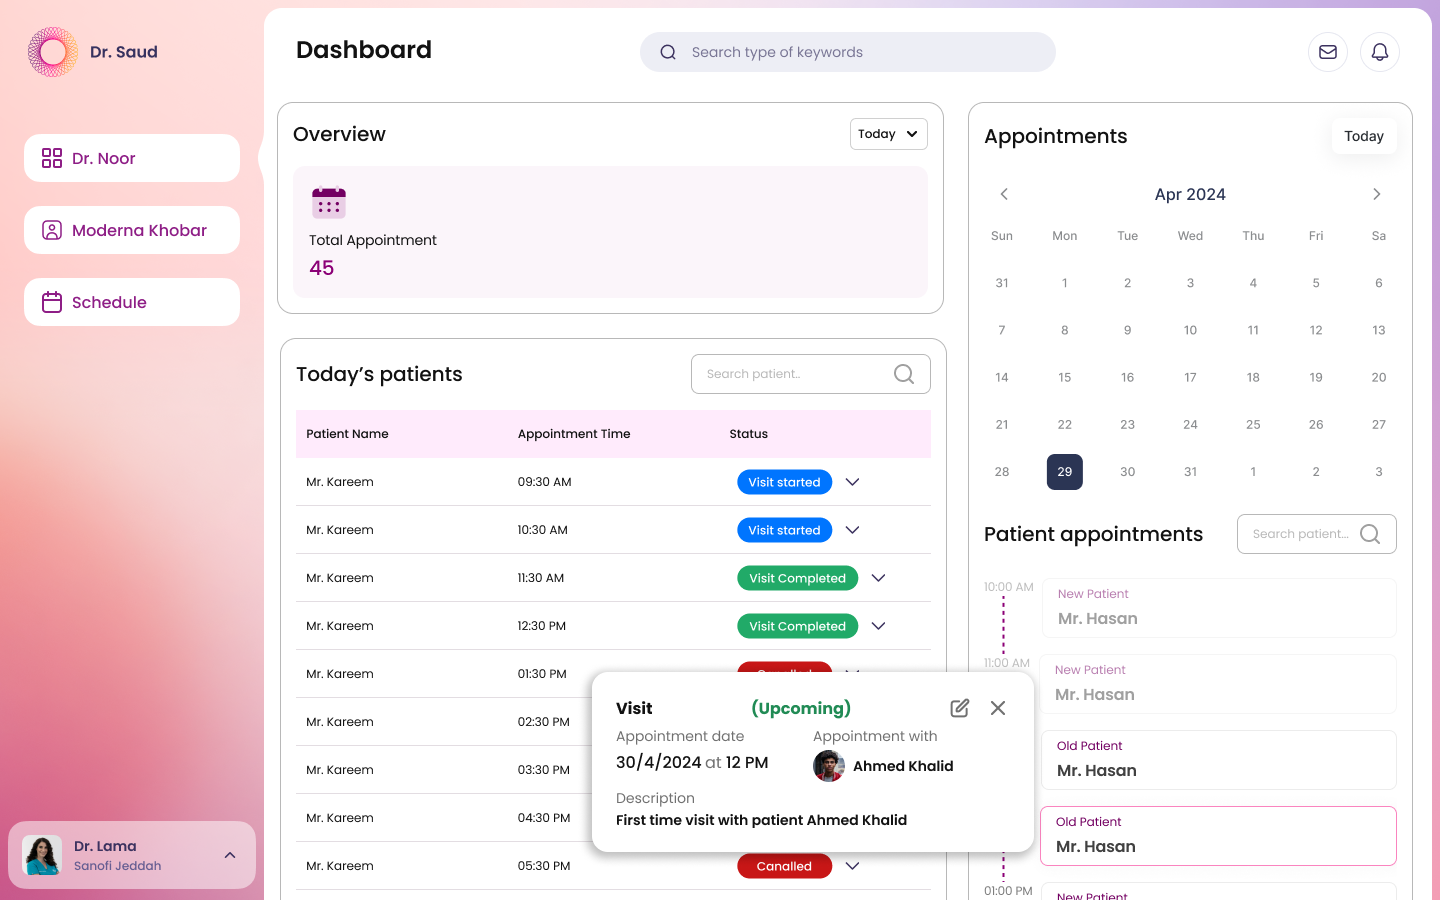Screen dimensions: 1440x900
Task: Expand the 09:30 AM row status chevron
Action: click(x=852, y=482)
